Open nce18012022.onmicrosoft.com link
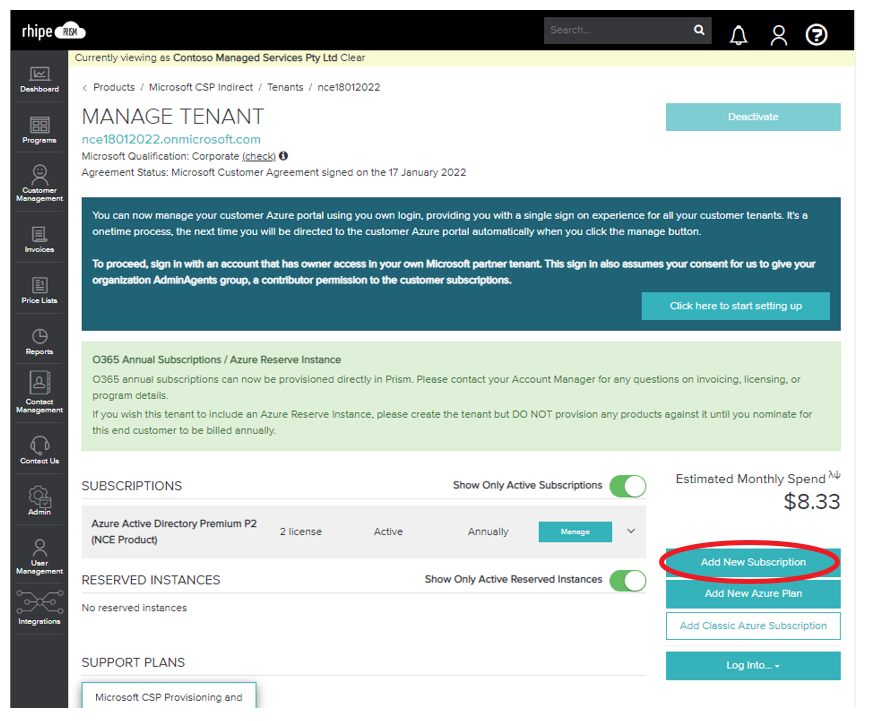 [x=171, y=139]
